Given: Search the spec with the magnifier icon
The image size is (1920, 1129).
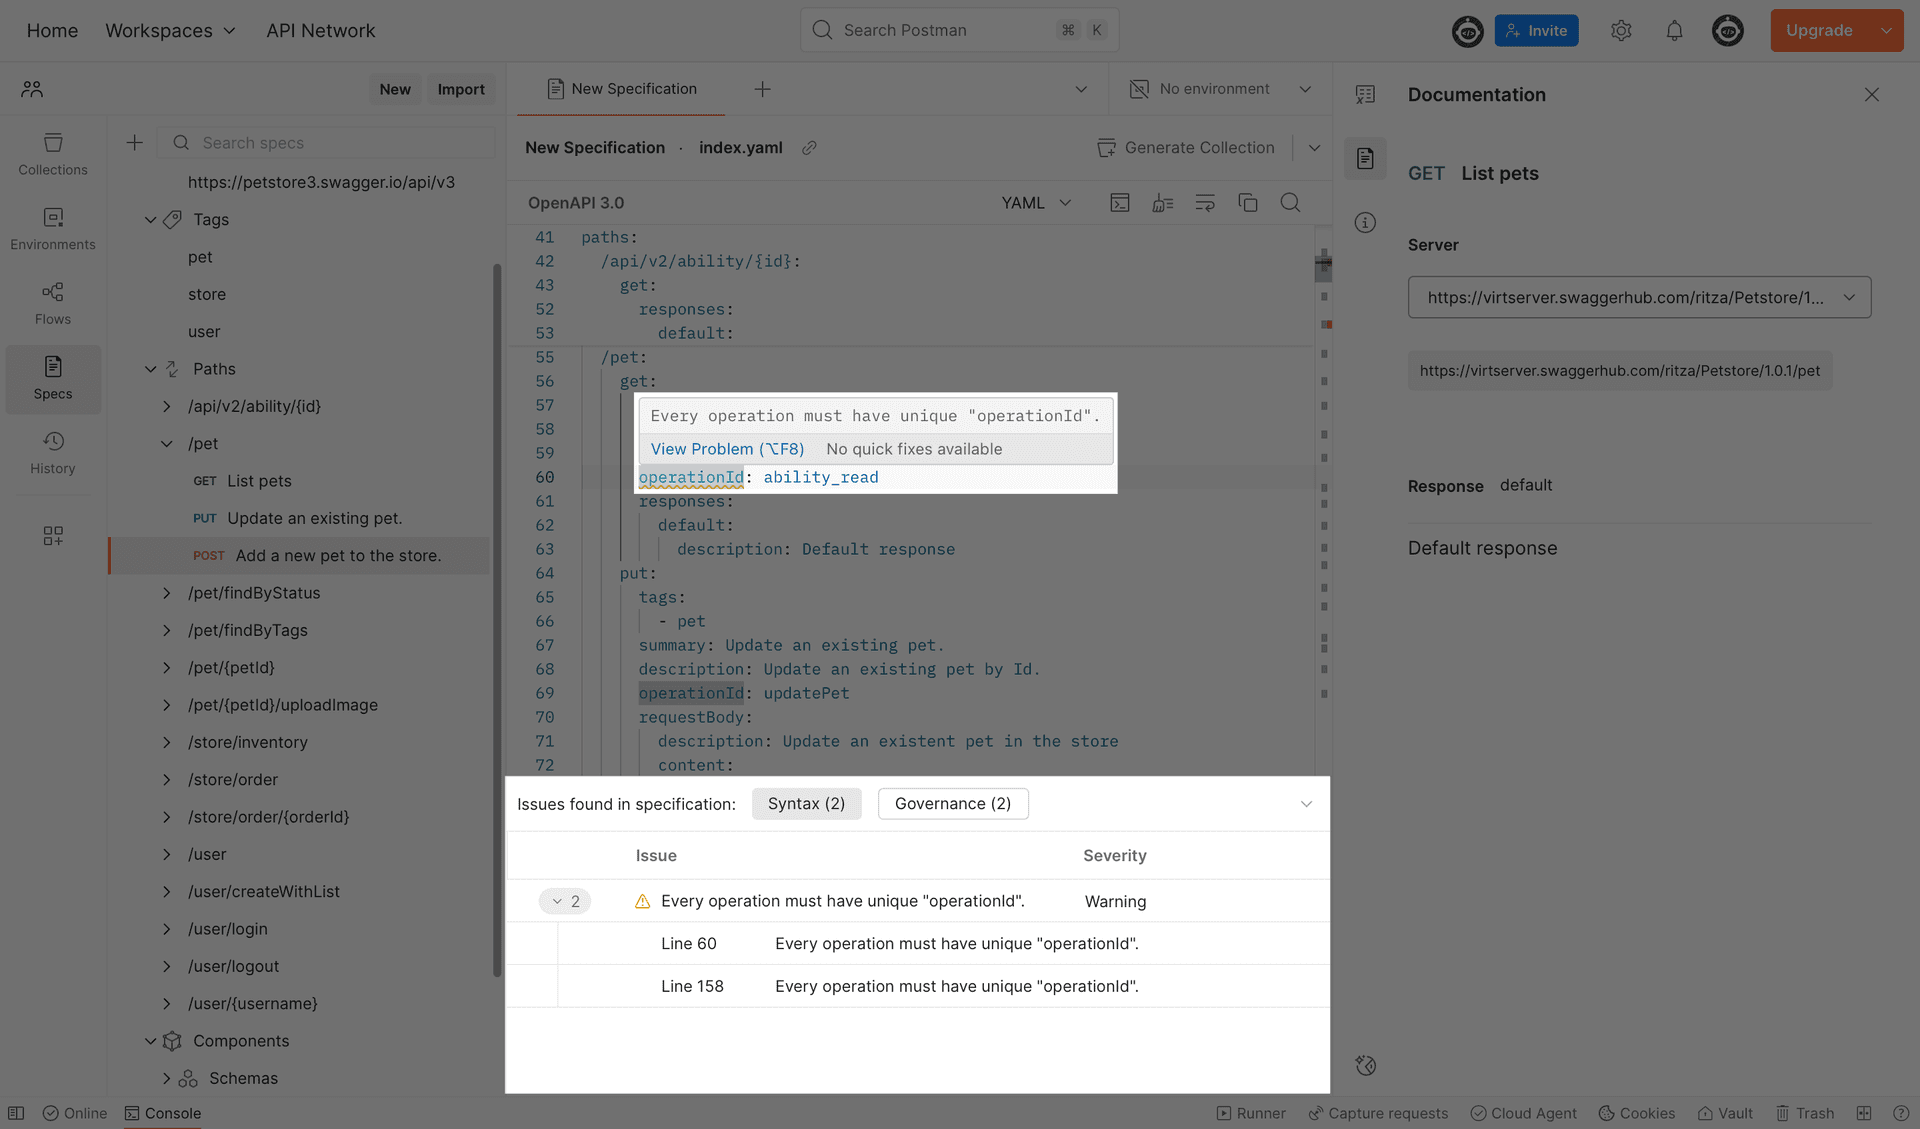Looking at the screenshot, I should click(x=1290, y=202).
